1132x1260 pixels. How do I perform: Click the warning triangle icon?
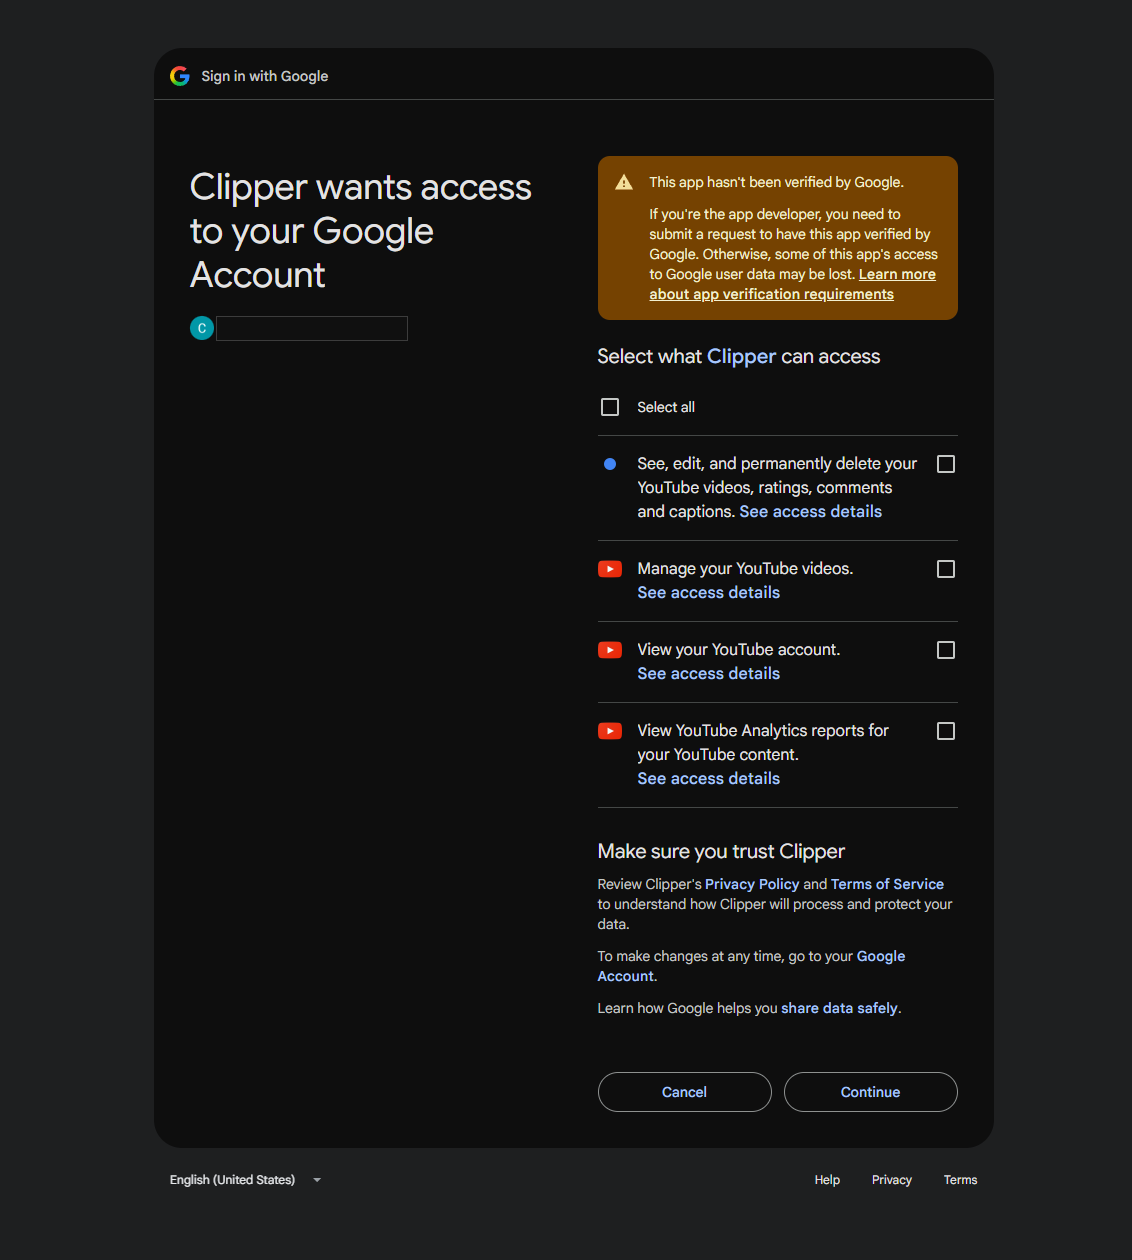[624, 182]
